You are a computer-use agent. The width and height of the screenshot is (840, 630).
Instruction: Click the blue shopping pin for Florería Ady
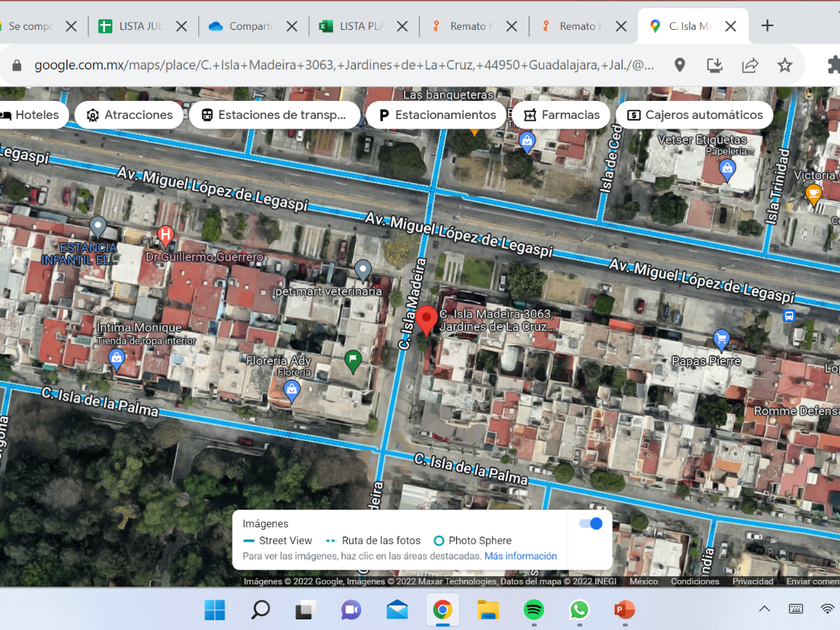pos(291,390)
